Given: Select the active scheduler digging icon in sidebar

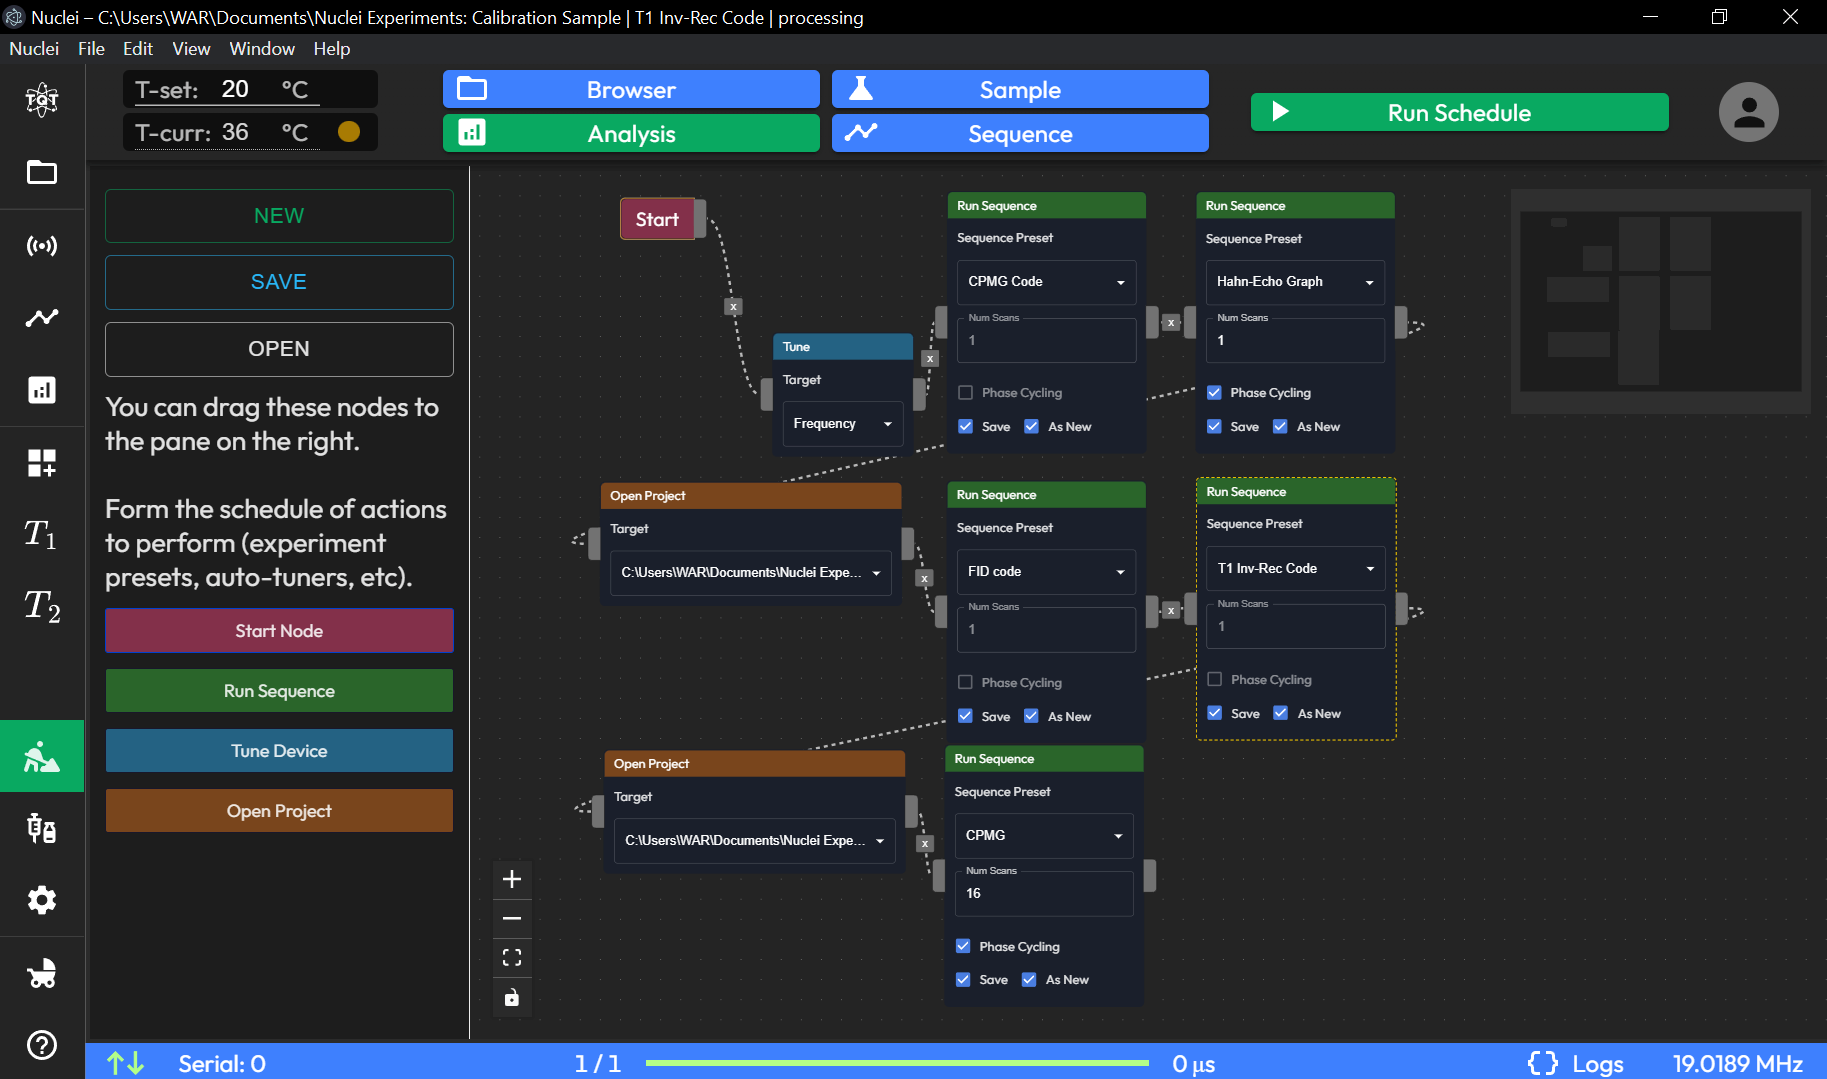Looking at the screenshot, I should 42,756.
